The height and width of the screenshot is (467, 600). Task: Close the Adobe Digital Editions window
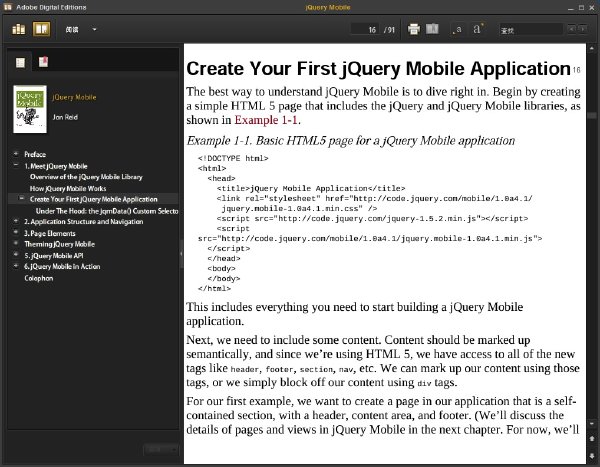592,7
